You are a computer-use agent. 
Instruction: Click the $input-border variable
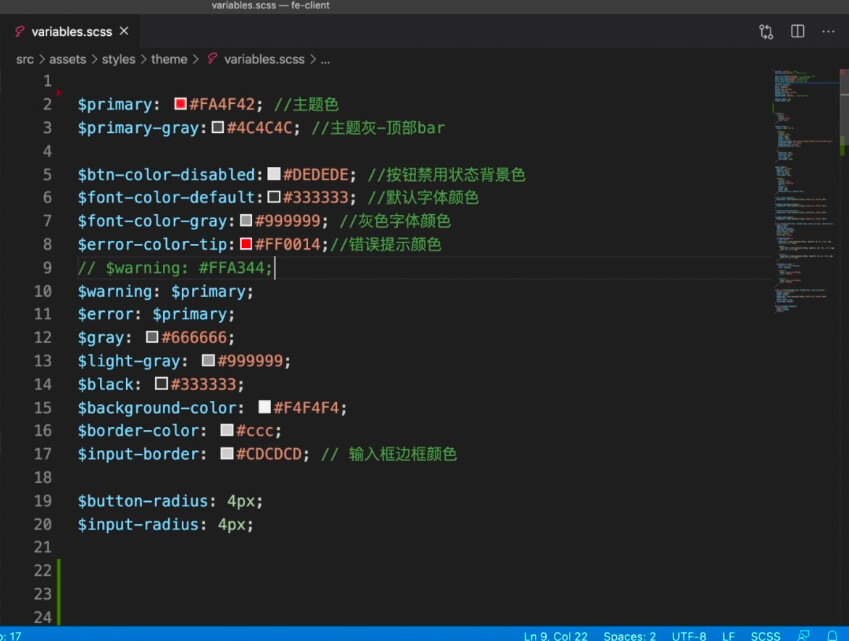point(138,454)
